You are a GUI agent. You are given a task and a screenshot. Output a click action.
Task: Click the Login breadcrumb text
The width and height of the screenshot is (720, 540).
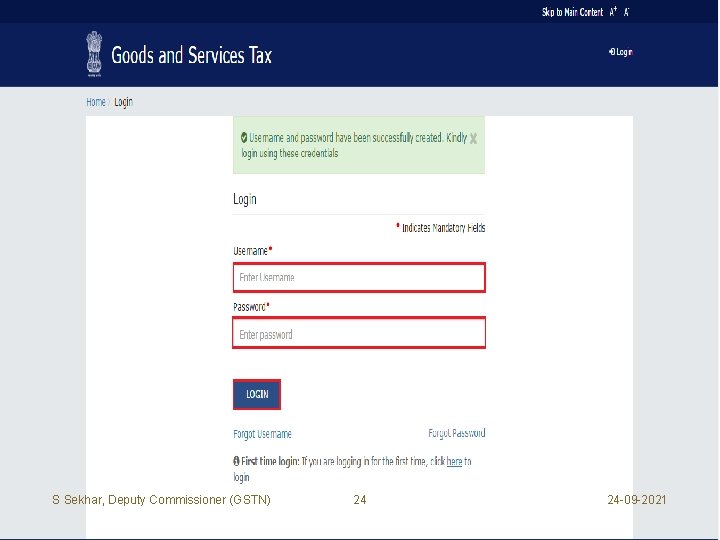(124, 102)
